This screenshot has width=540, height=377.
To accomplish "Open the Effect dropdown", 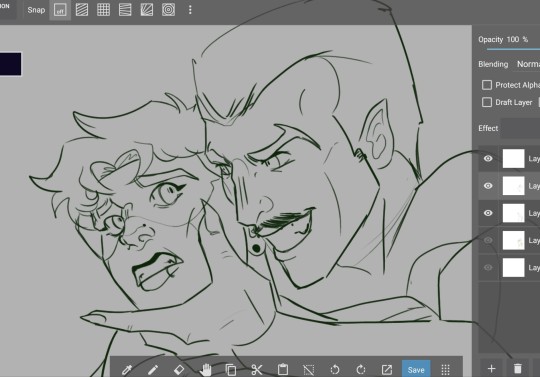I will (520, 128).
